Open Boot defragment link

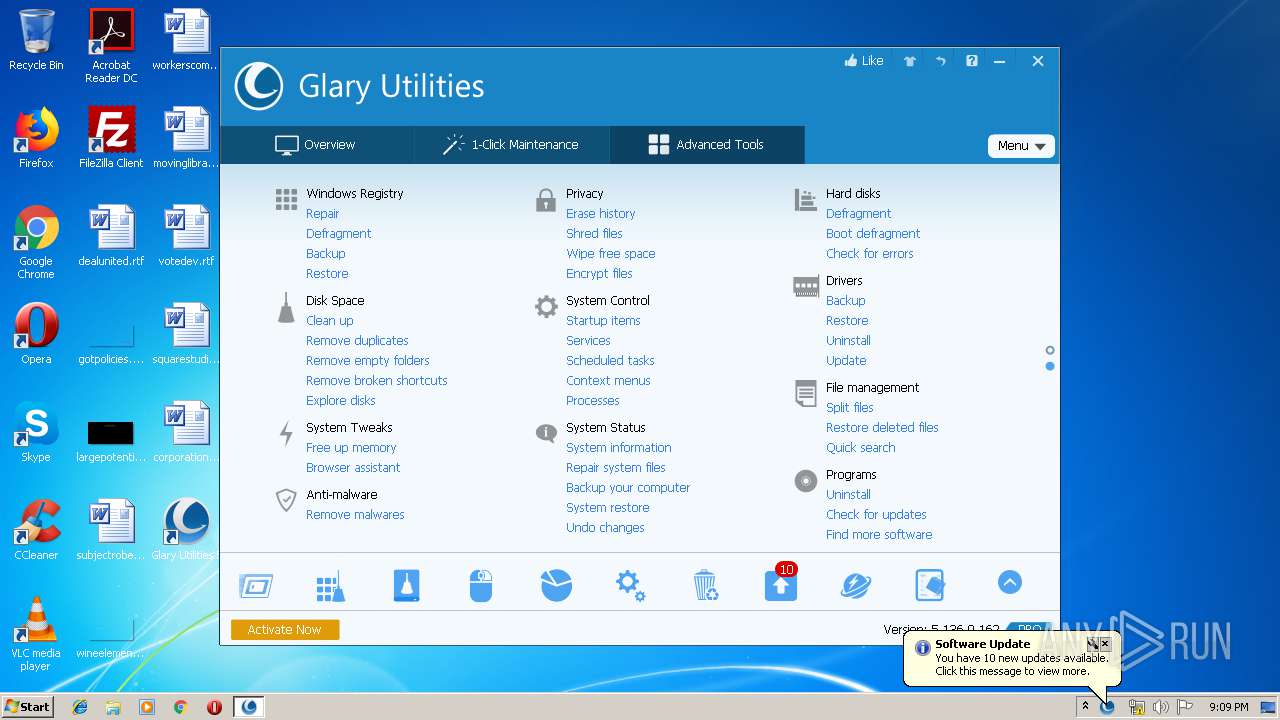873,234
